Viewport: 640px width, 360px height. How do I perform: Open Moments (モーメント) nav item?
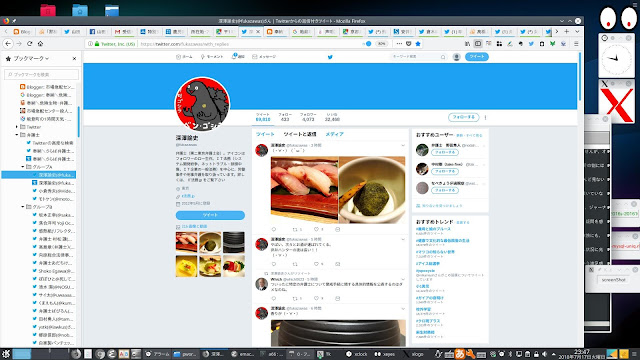[x=212, y=57]
